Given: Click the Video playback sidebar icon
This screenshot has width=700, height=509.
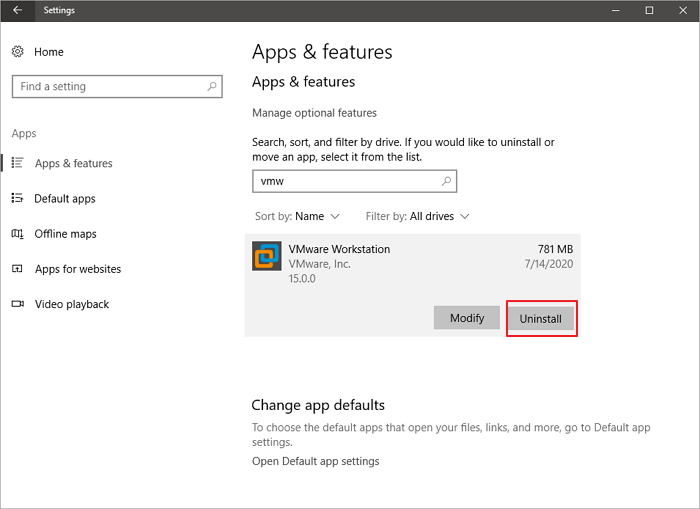Looking at the screenshot, I should (x=18, y=304).
